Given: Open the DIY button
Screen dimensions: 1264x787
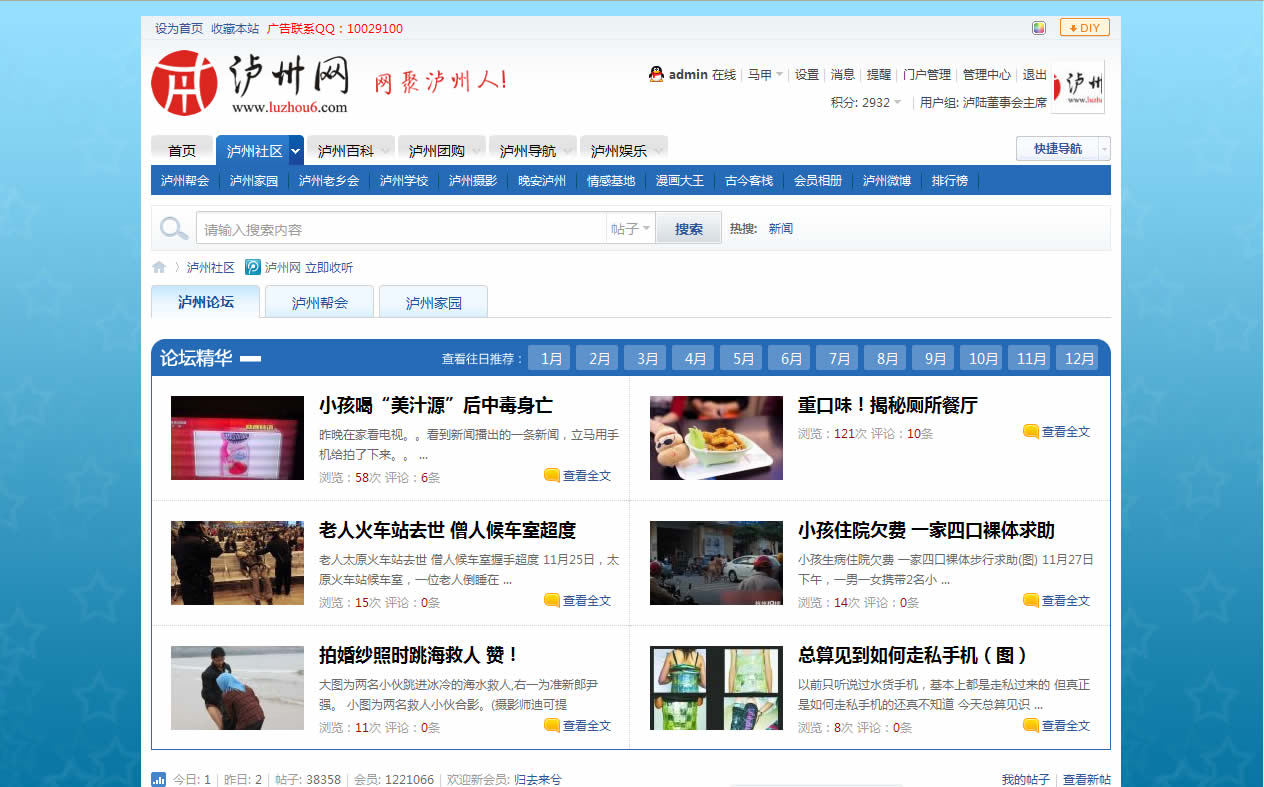Looking at the screenshot, I should pyautogui.click(x=1085, y=28).
